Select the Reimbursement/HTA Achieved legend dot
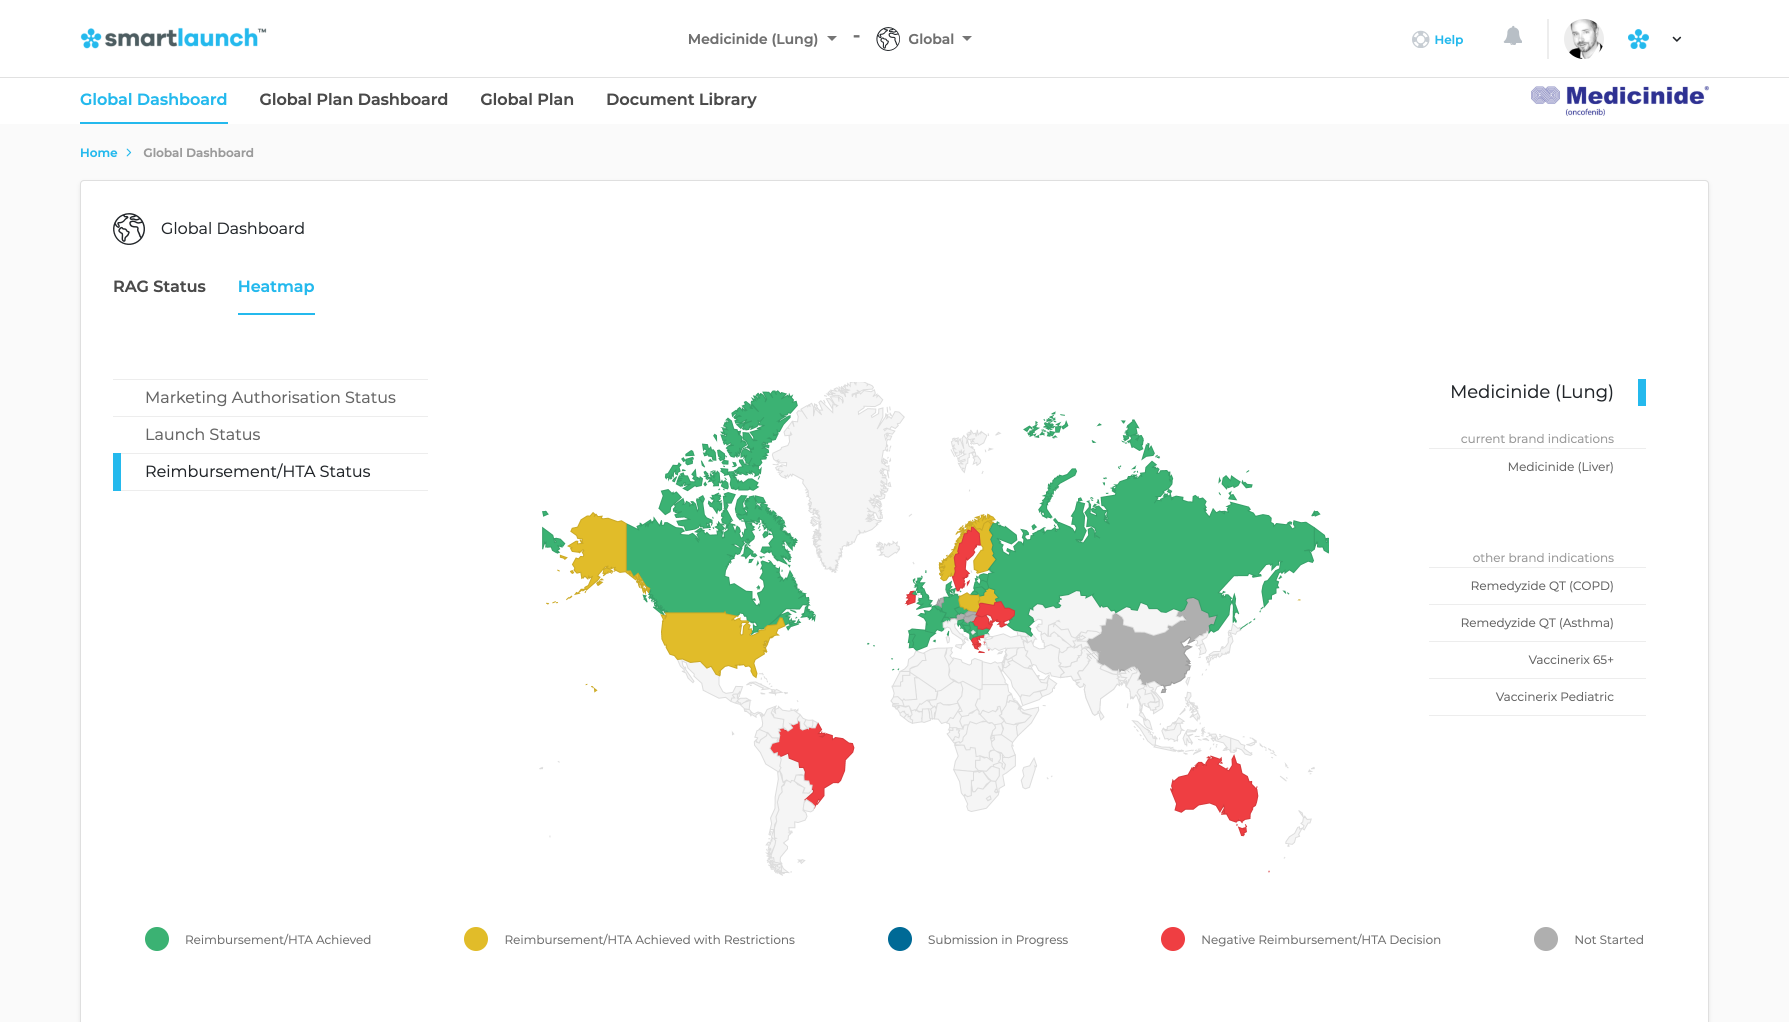This screenshot has width=1789, height=1022. point(157,939)
